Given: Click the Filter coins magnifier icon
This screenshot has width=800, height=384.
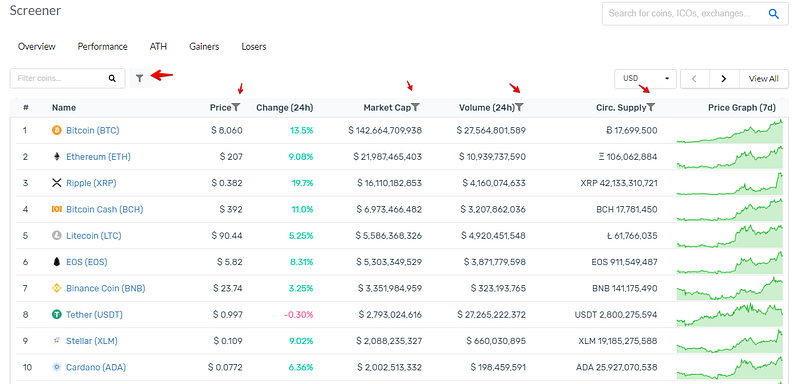Looking at the screenshot, I should click(112, 79).
